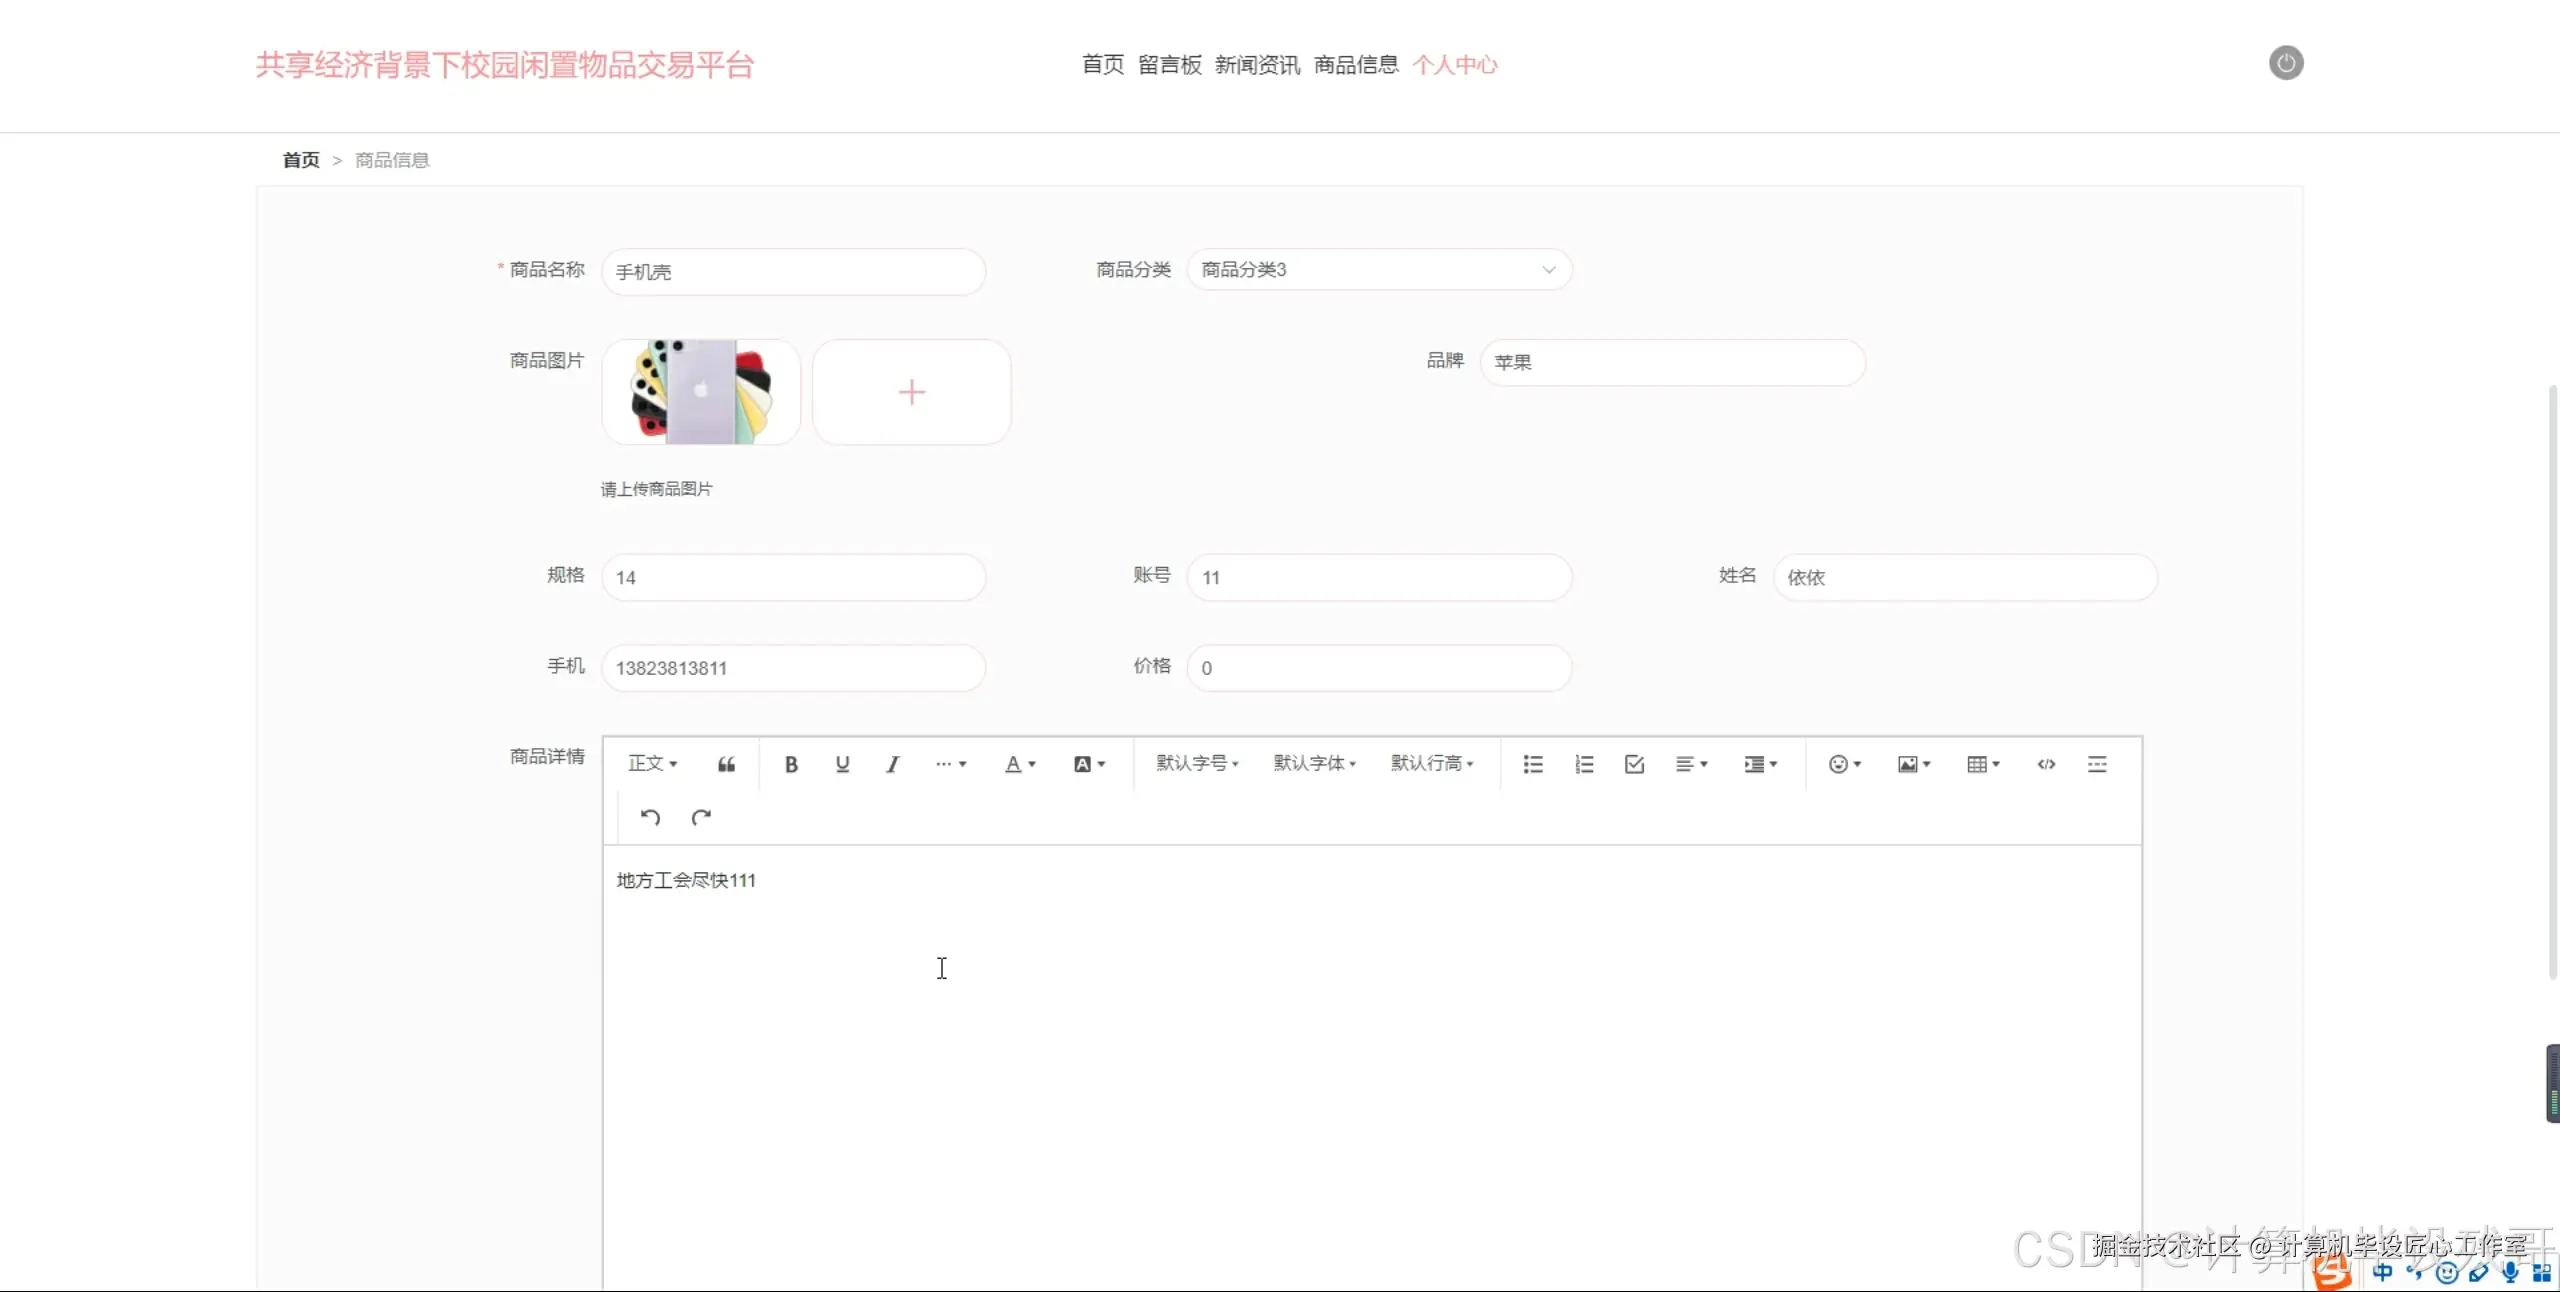The width and height of the screenshot is (2560, 1292).
Task: Toggle code block in editor
Action: click(x=2046, y=764)
